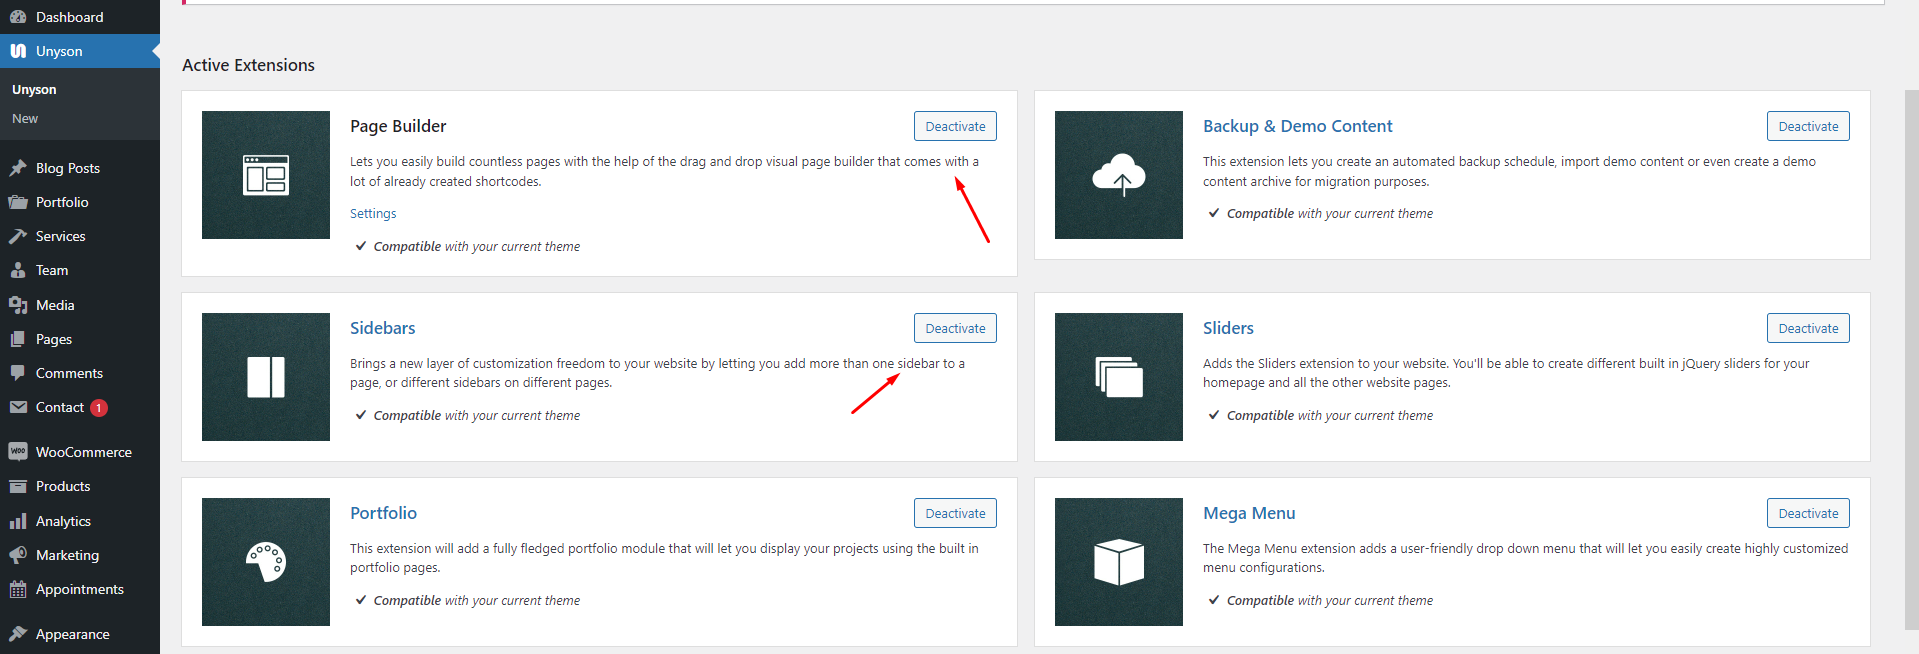
Task: Open Team menu item
Action: (x=80, y=270)
